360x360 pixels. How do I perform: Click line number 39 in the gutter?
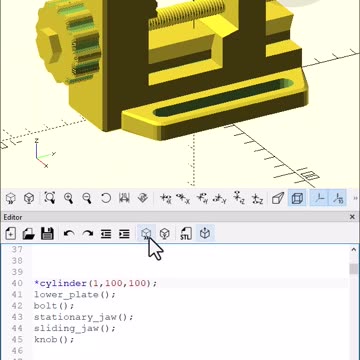(x=17, y=272)
